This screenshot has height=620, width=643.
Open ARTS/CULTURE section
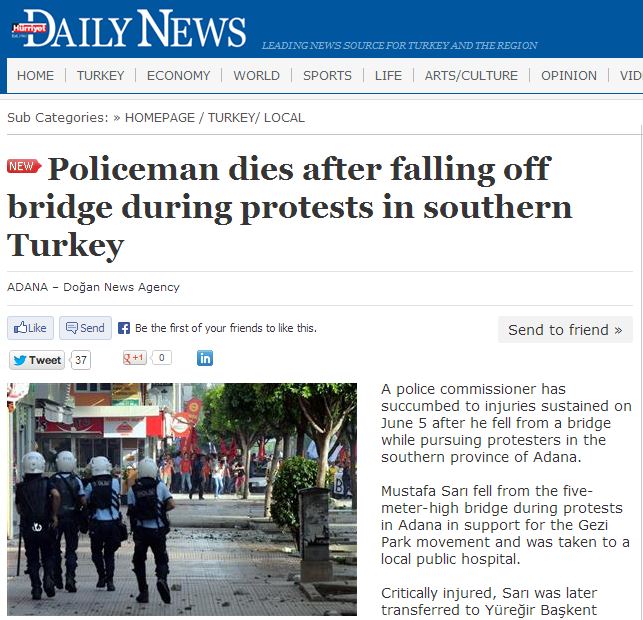click(x=471, y=75)
